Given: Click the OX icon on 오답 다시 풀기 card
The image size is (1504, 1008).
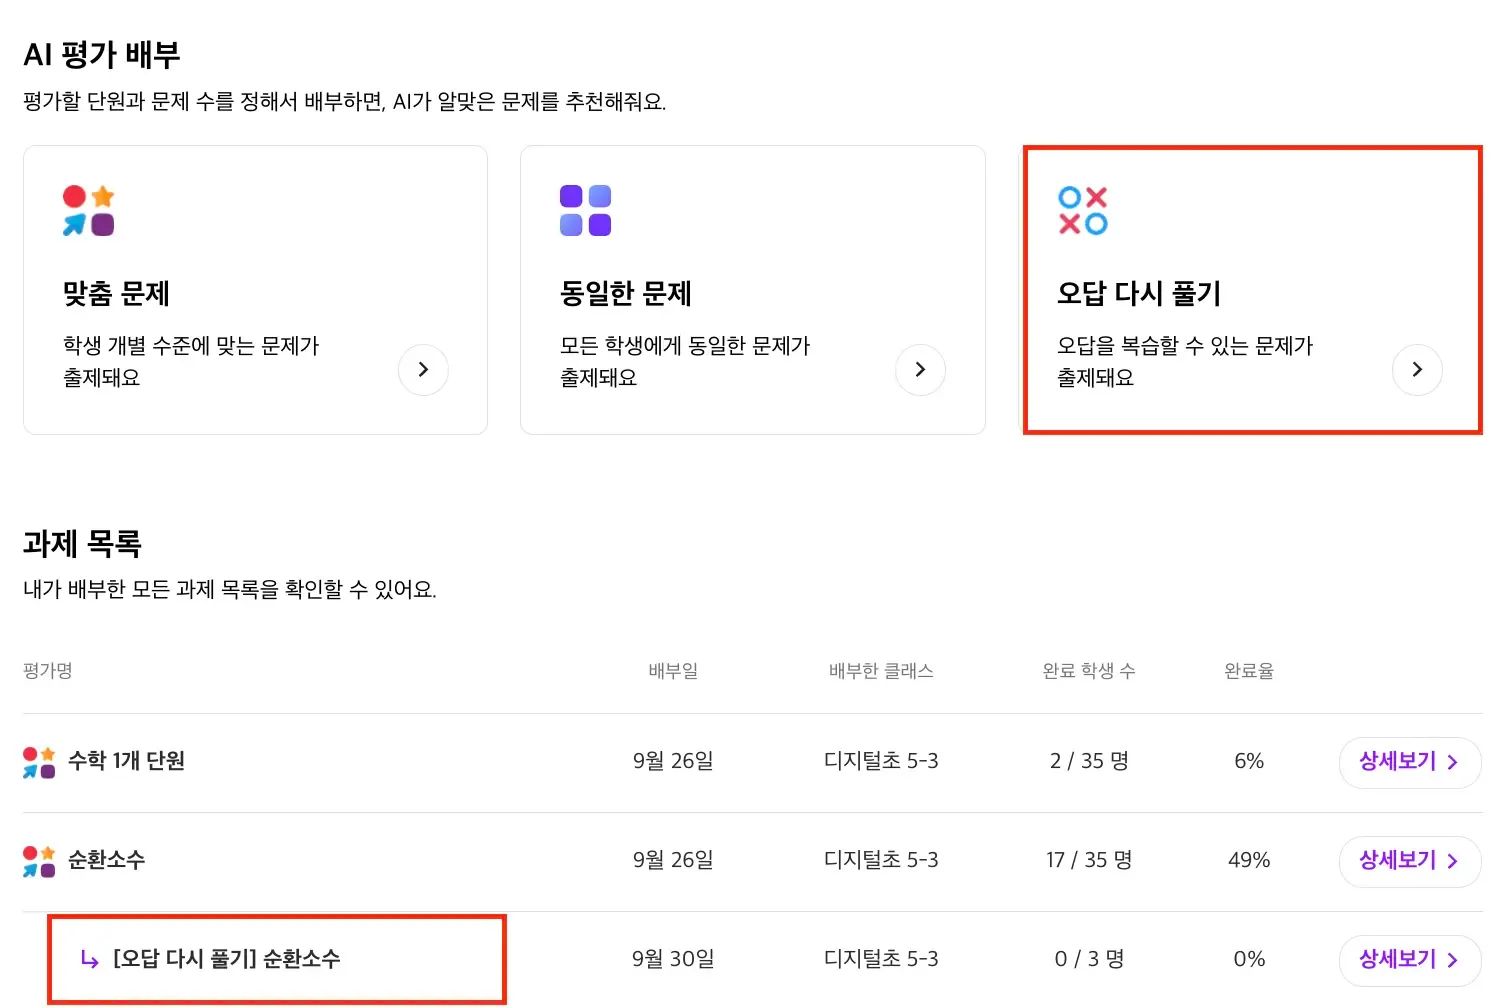Looking at the screenshot, I should [x=1082, y=208].
